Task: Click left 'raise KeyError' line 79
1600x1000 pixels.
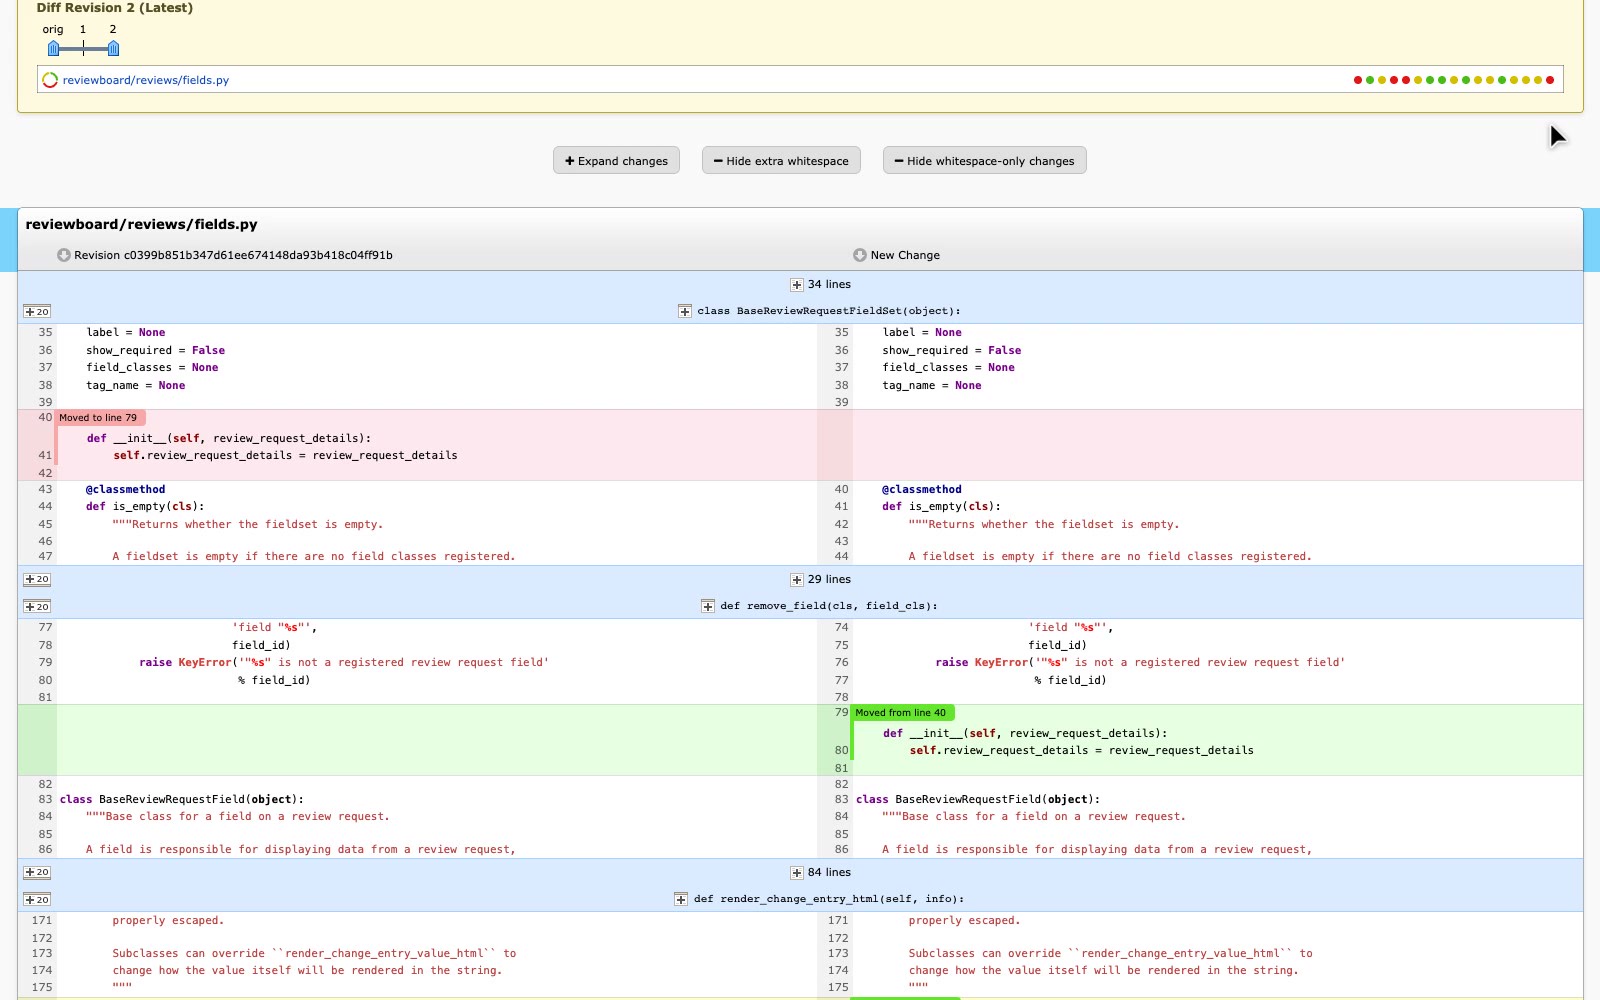Action: [344, 662]
